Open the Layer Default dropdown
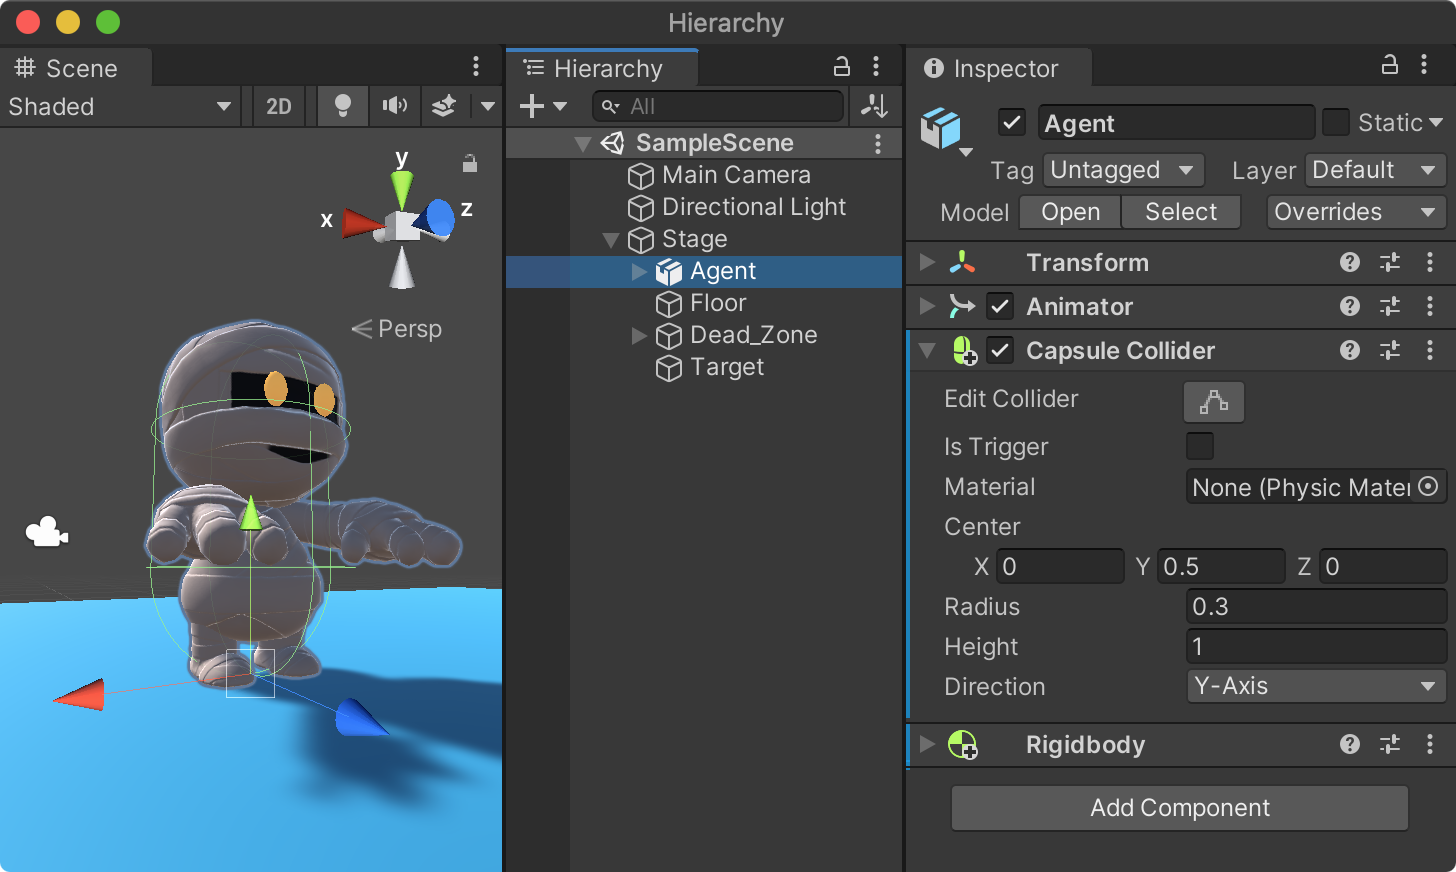The width and height of the screenshot is (1456, 872). pyautogui.click(x=1376, y=170)
